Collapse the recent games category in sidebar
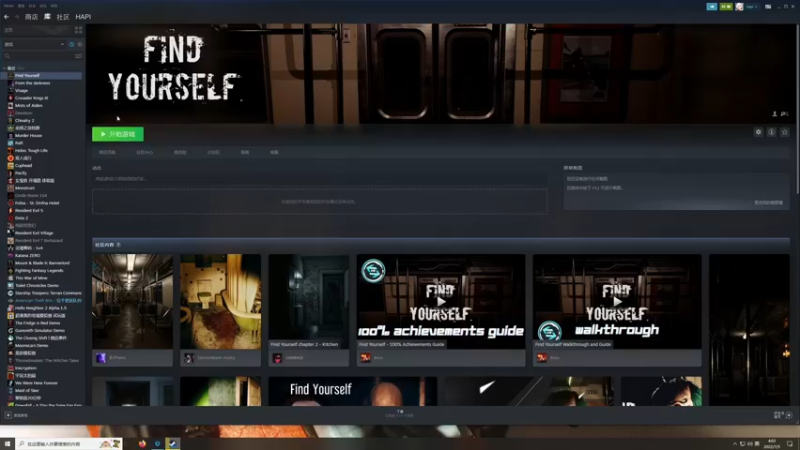 5,68
